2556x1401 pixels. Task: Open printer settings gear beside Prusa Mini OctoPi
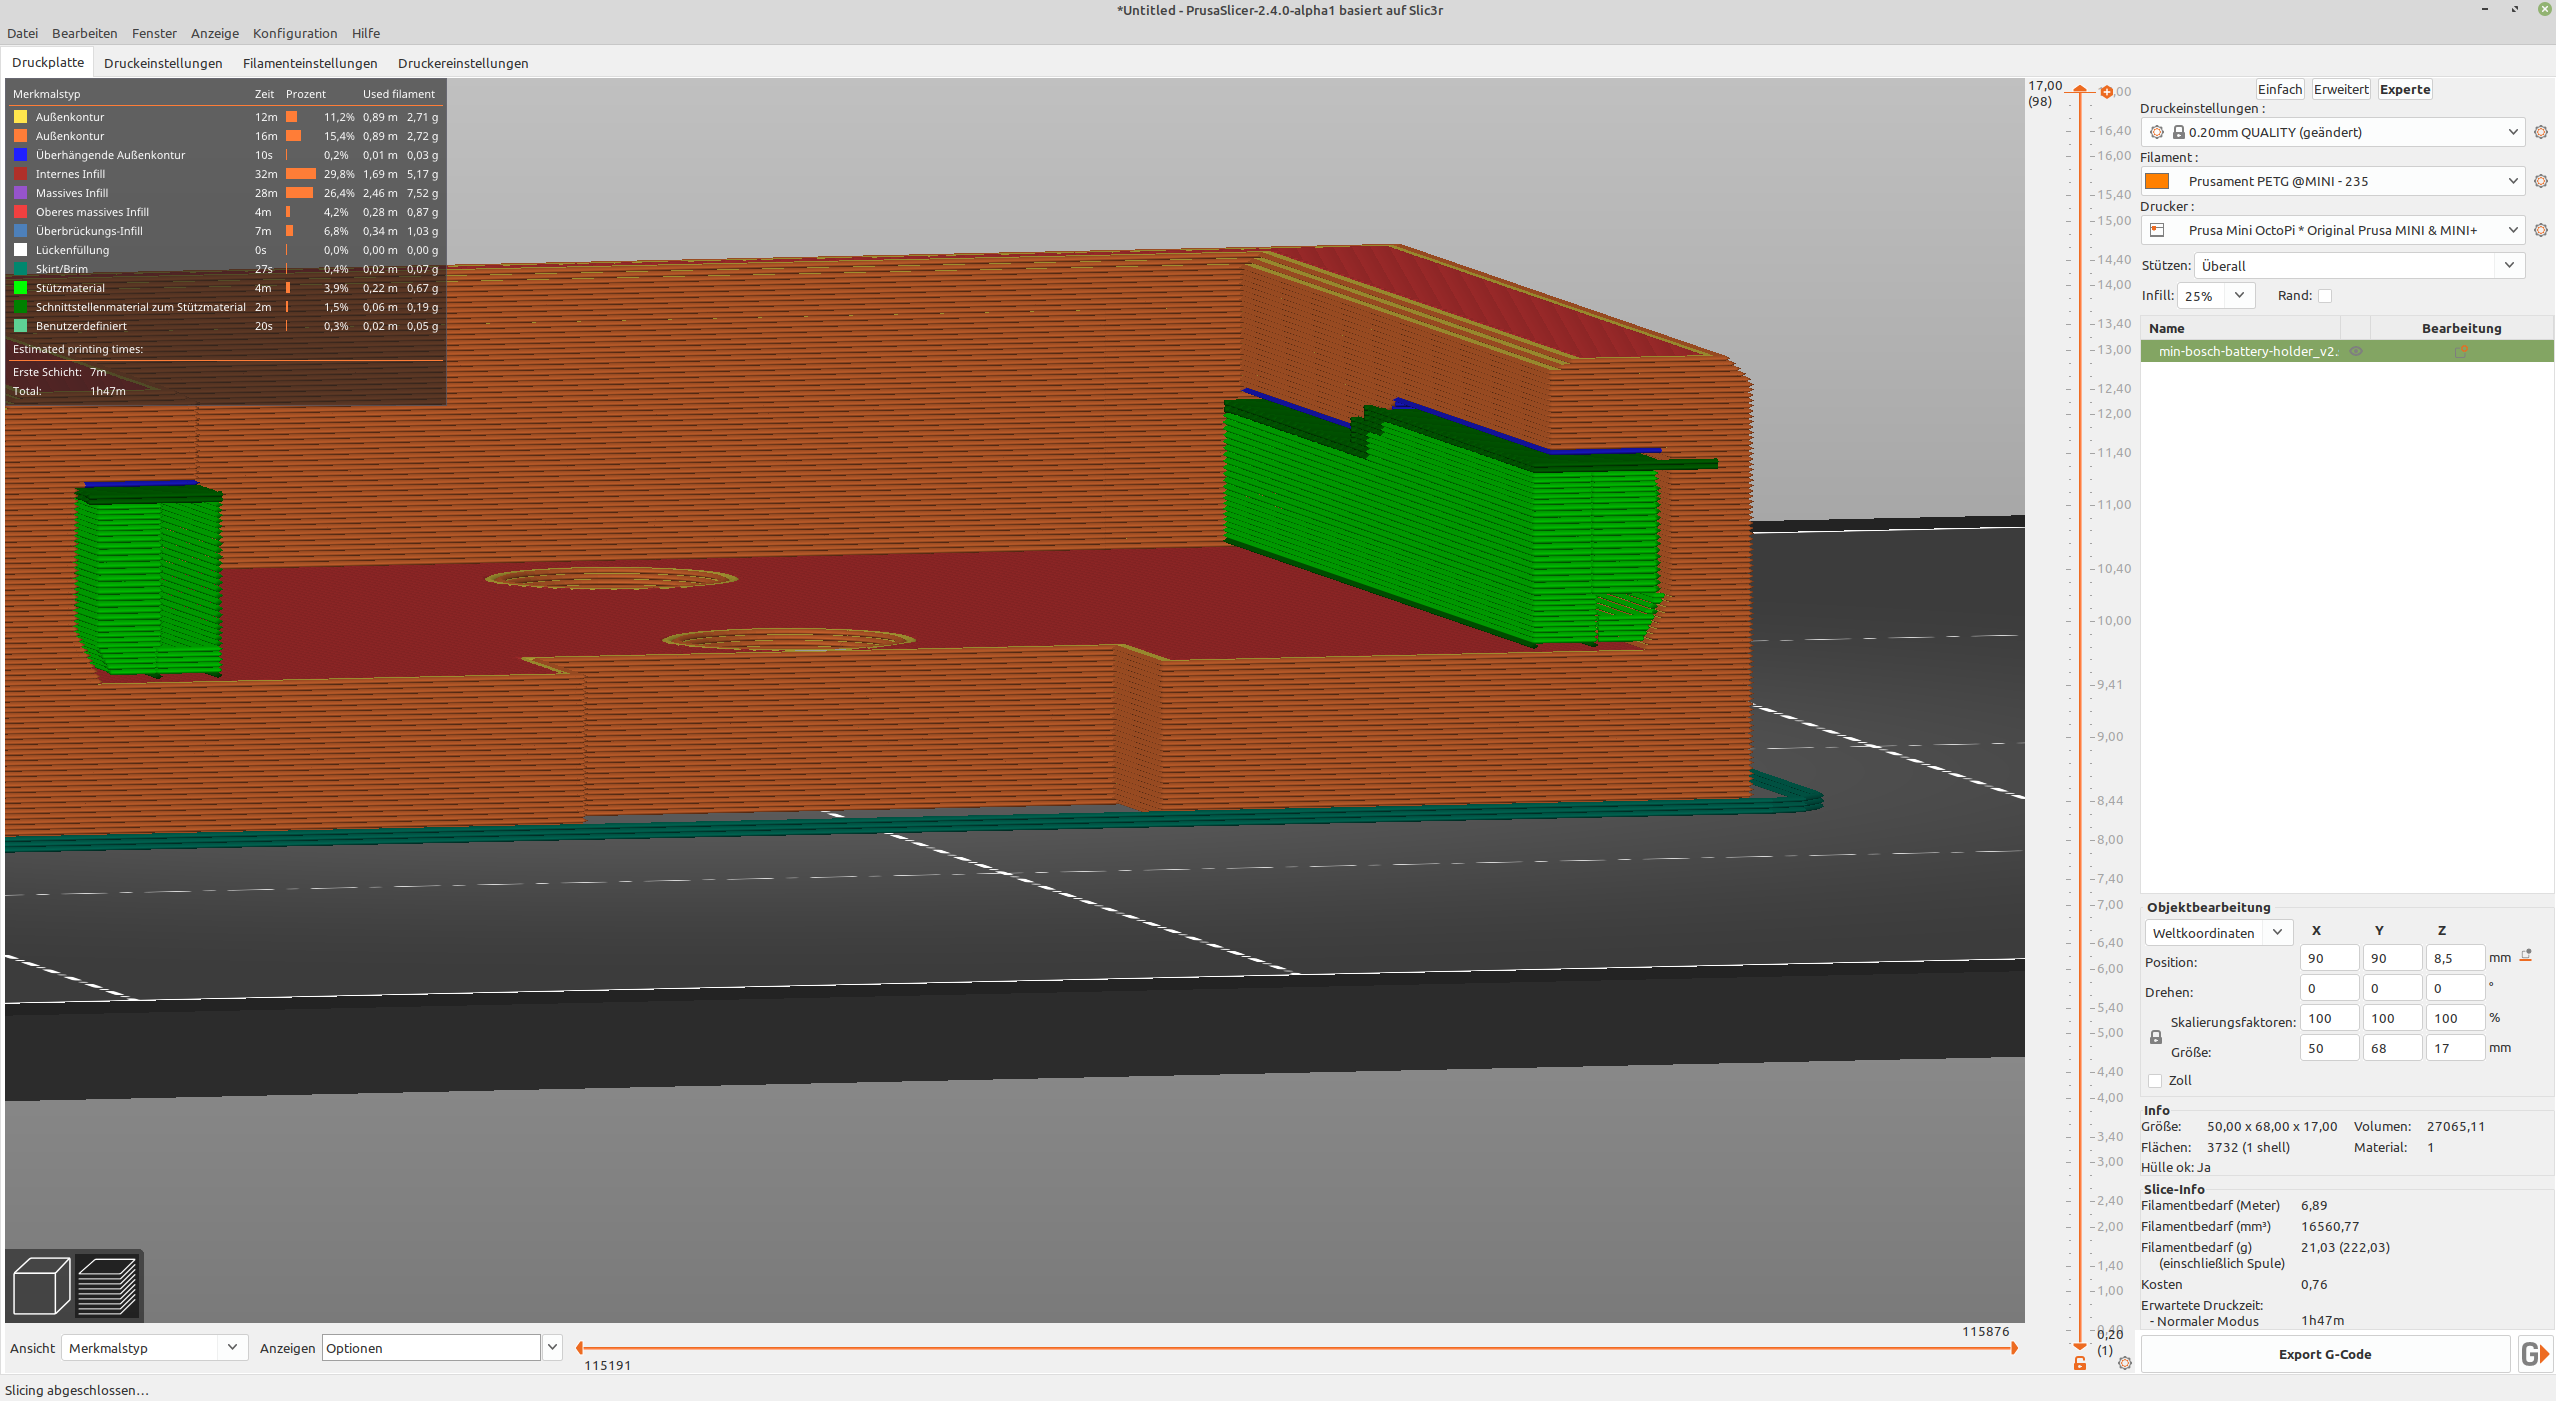click(x=2541, y=230)
